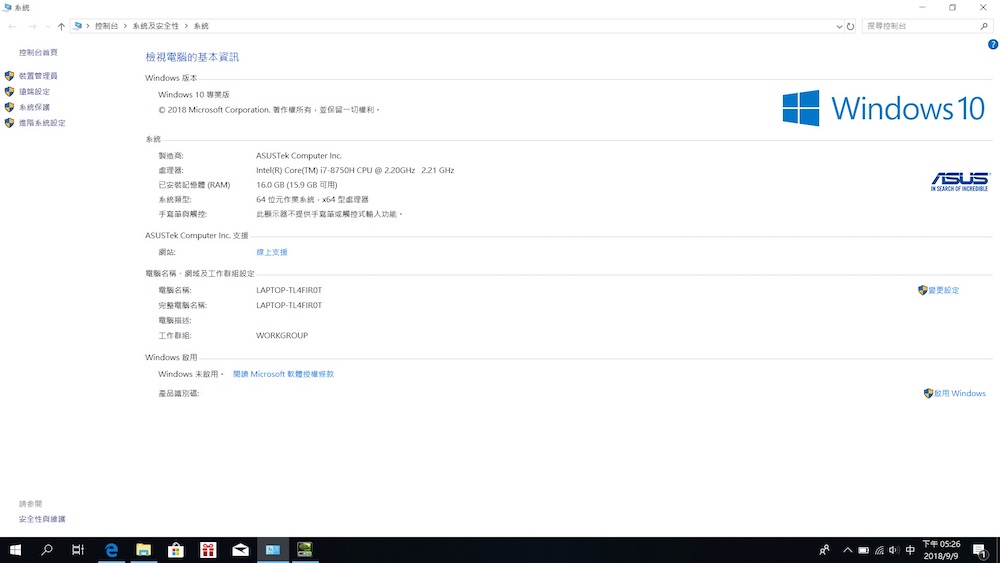The width and height of the screenshot is (1000, 563).
Task: Click the ASUS logo image
Action: pos(959,182)
